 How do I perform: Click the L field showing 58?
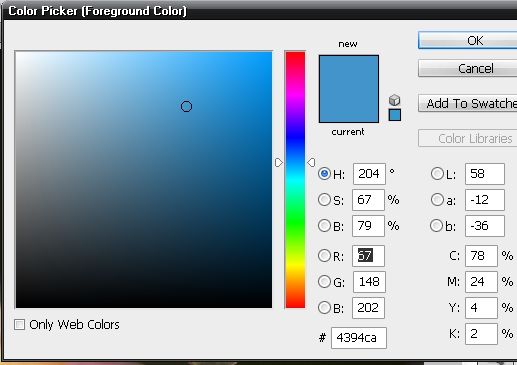pos(485,174)
